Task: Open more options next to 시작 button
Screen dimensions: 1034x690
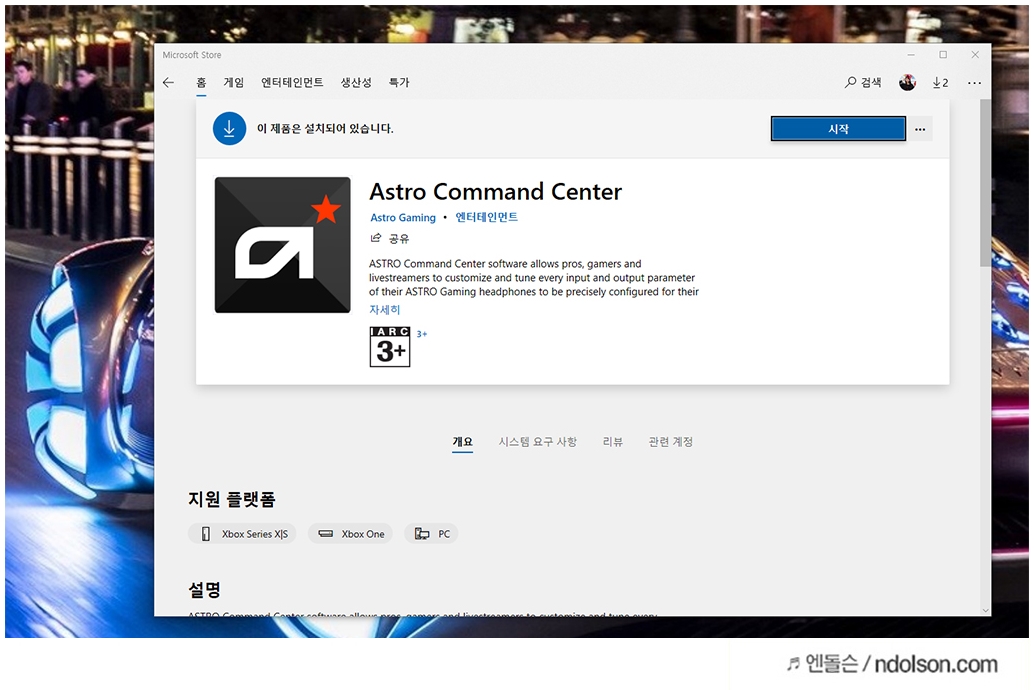Action: coord(920,129)
